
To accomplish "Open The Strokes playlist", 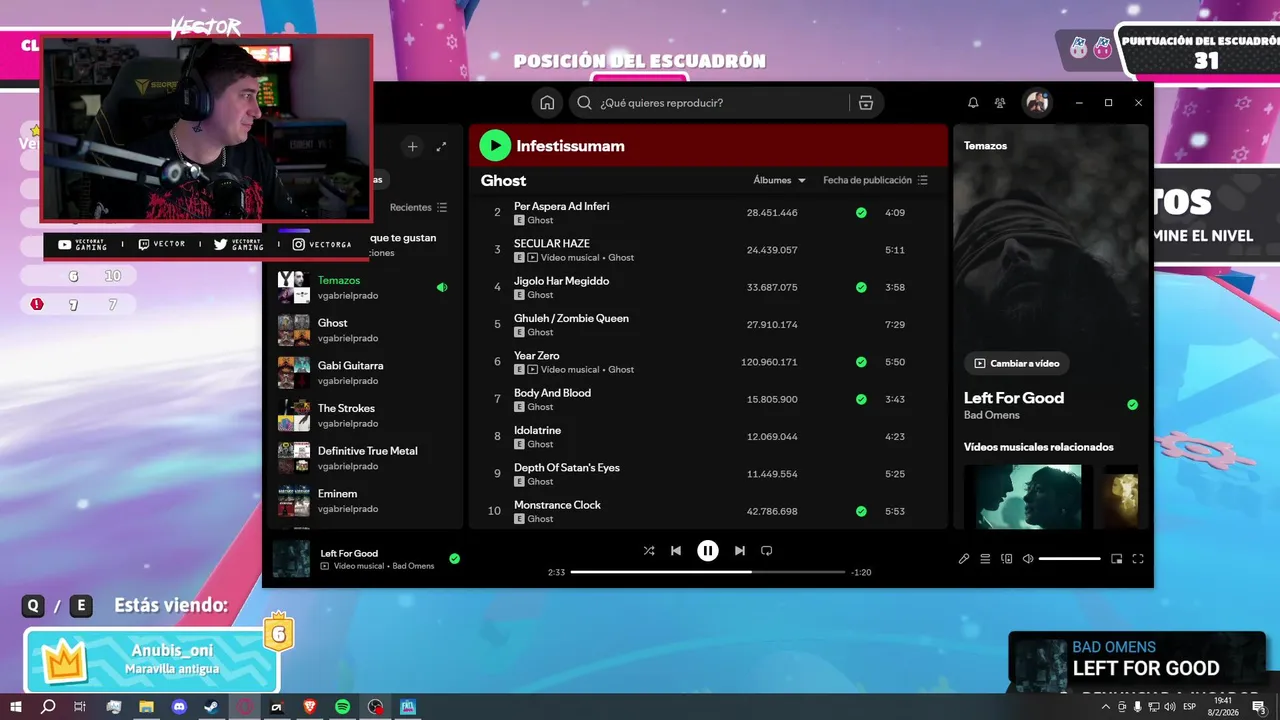I will [x=362, y=415].
